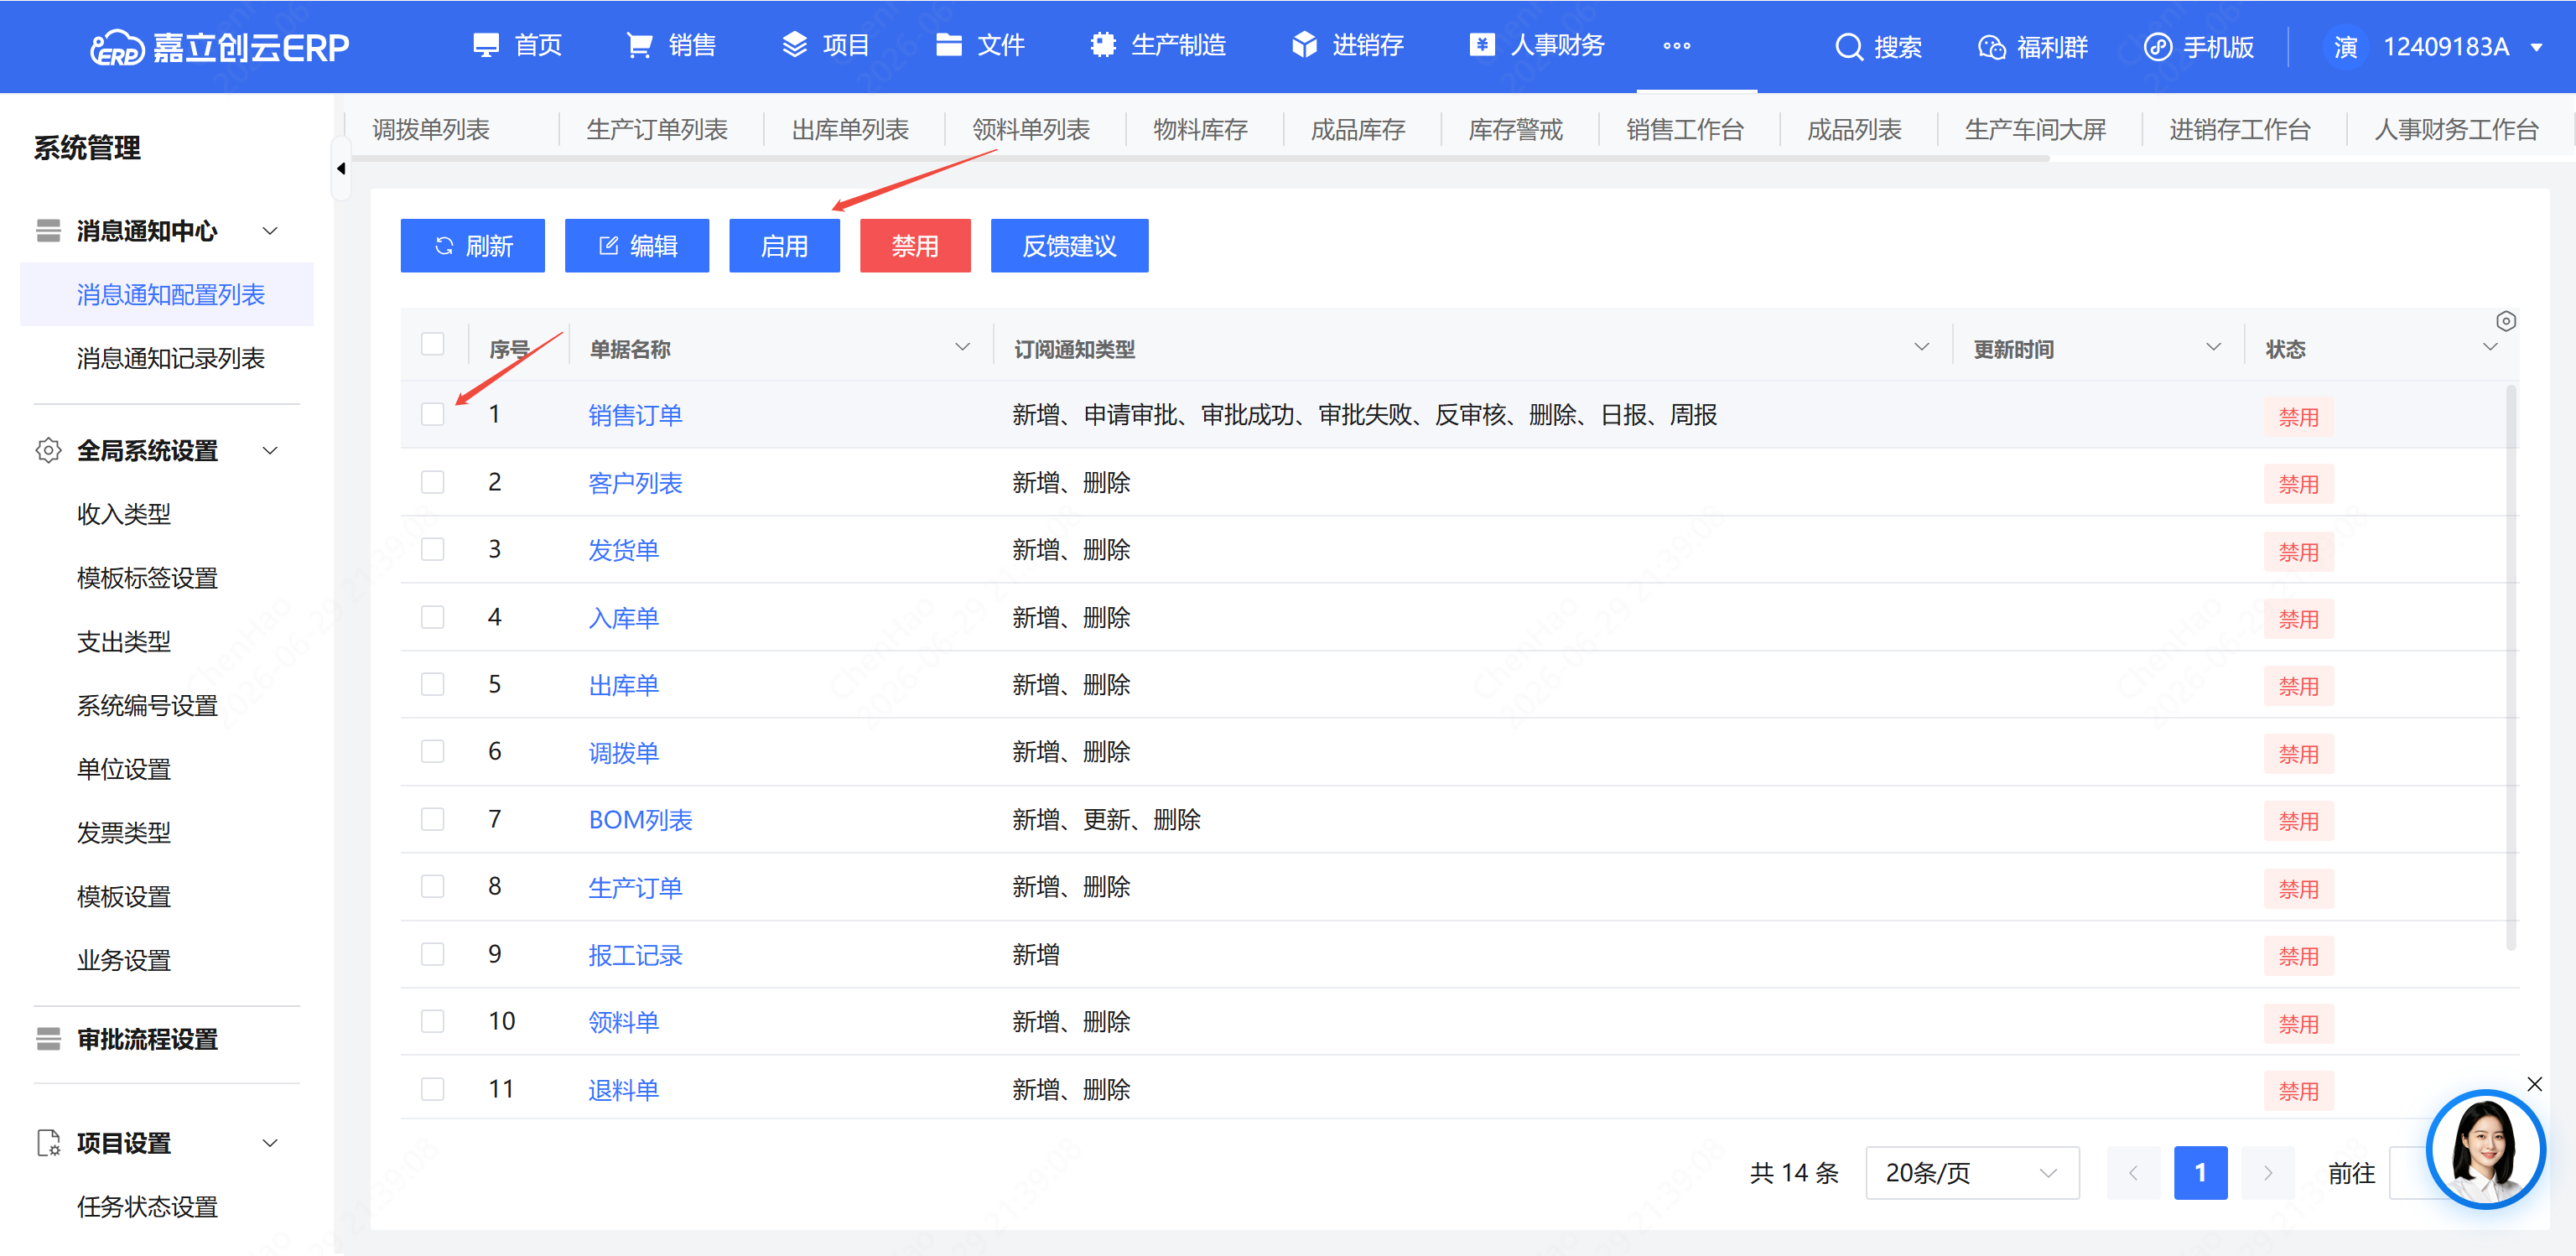Click the 人事财务 yen icon
The image size is (2576, 1256).
tap(1482, 45)
